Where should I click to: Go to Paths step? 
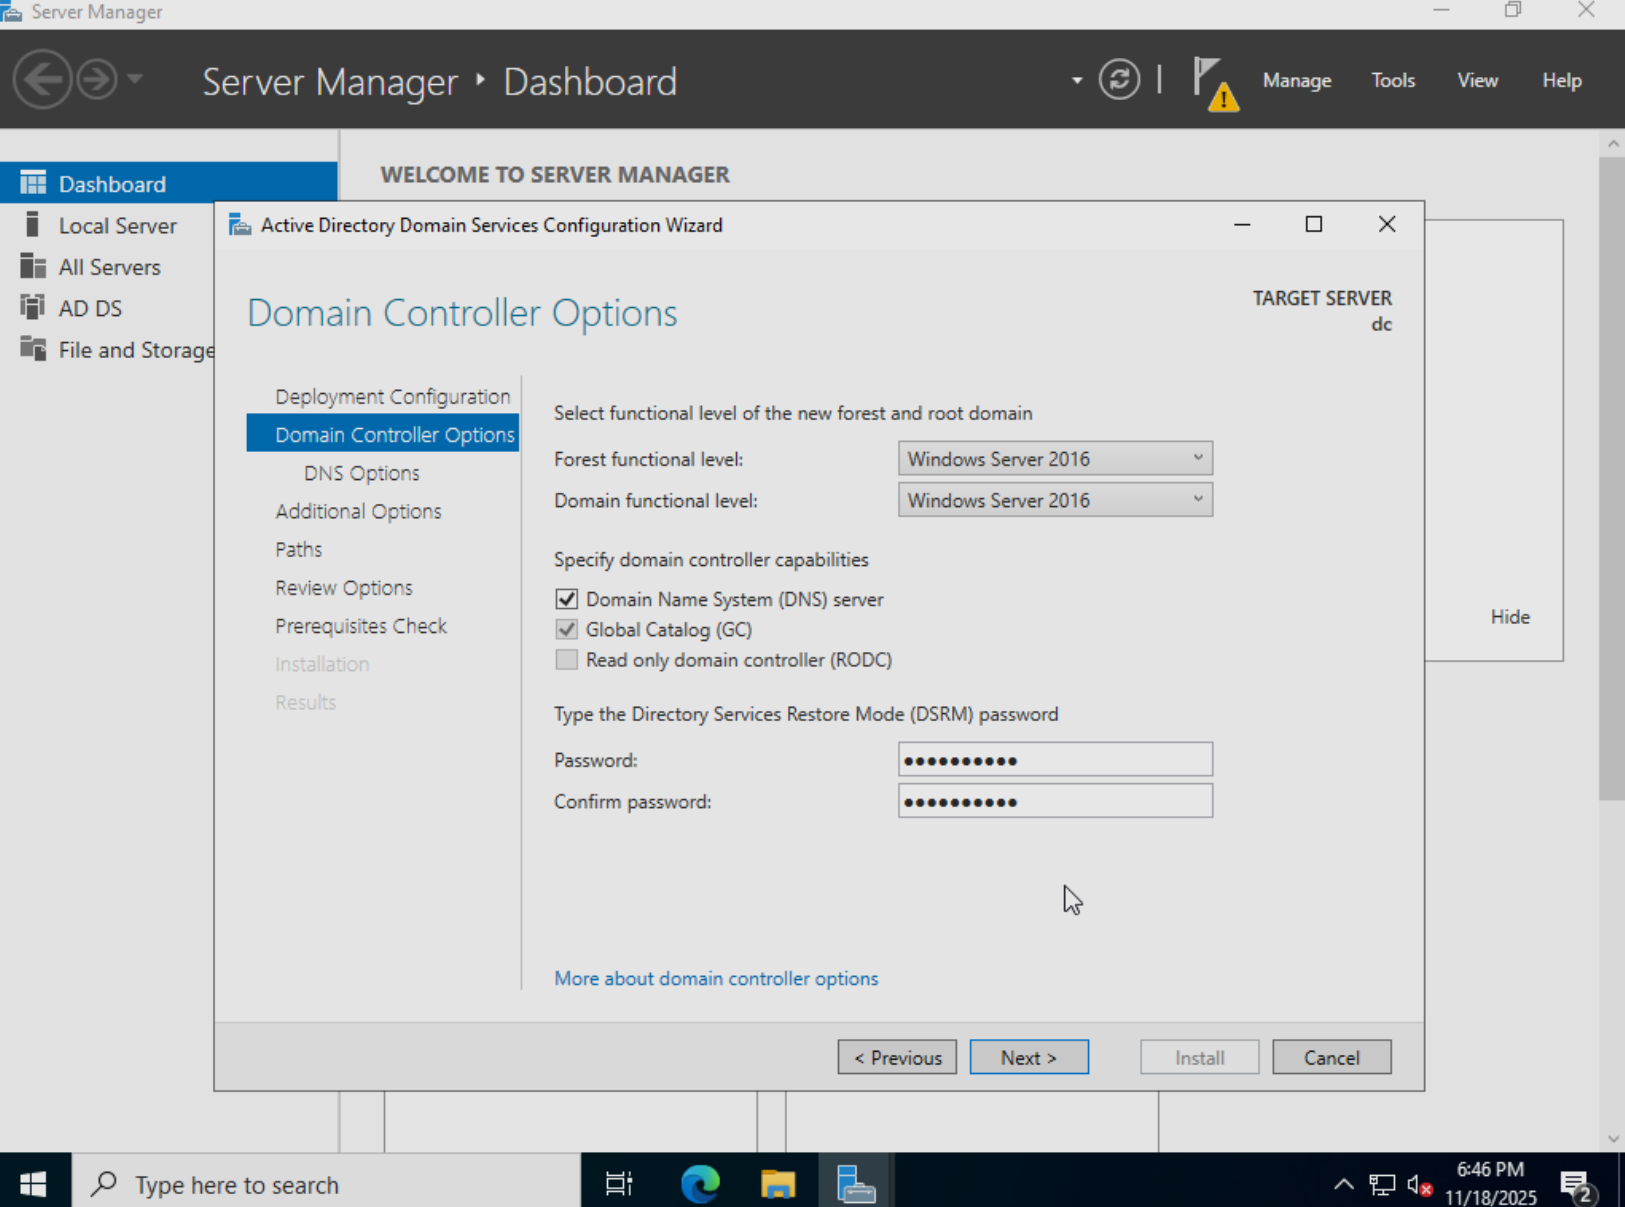tap(298, 549)
